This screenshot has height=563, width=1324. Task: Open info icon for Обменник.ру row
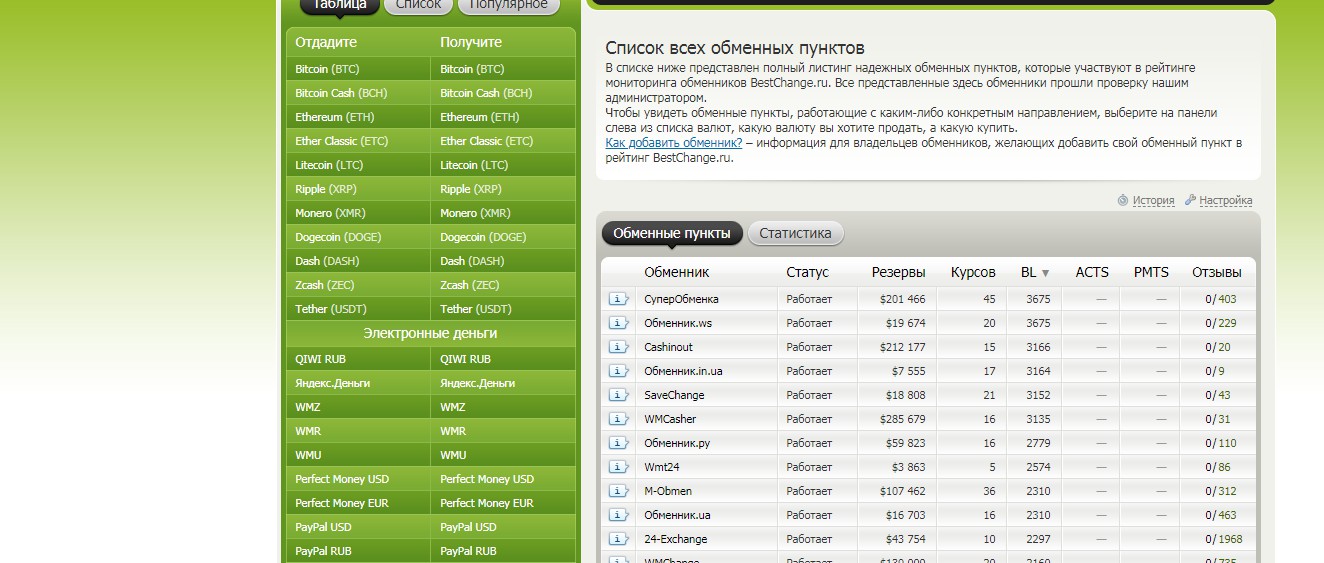coord(619,443)
